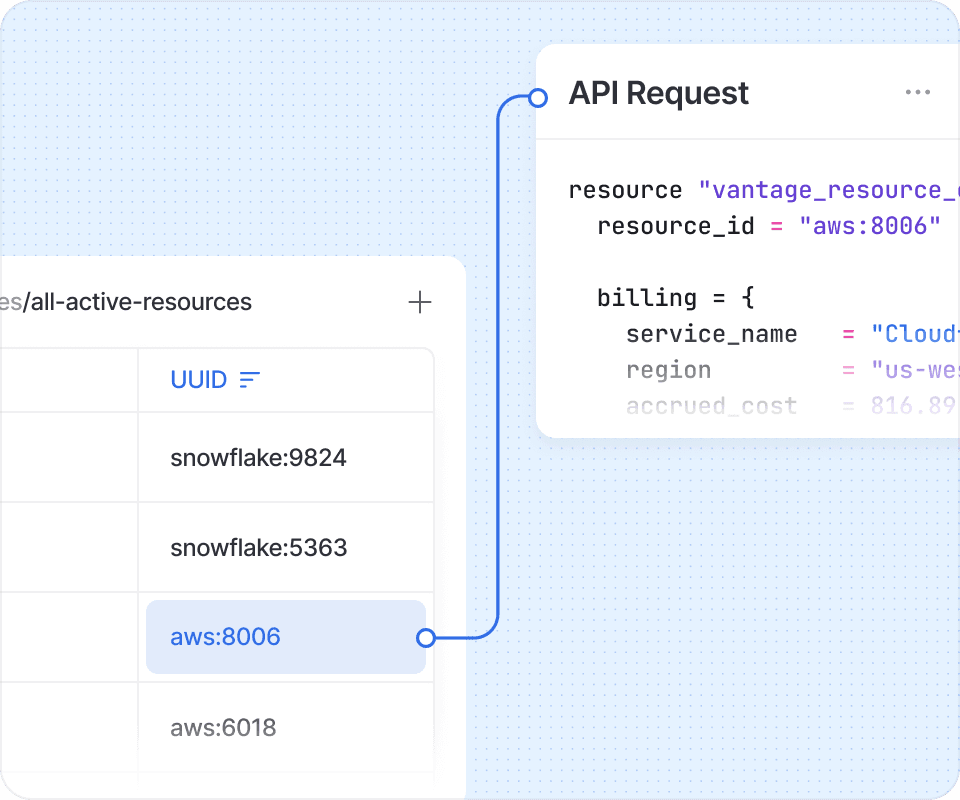Select the aws:6018 table cell
Image resolution: width=960 pixels, height=800 pixels.
(x=223, y=727)
